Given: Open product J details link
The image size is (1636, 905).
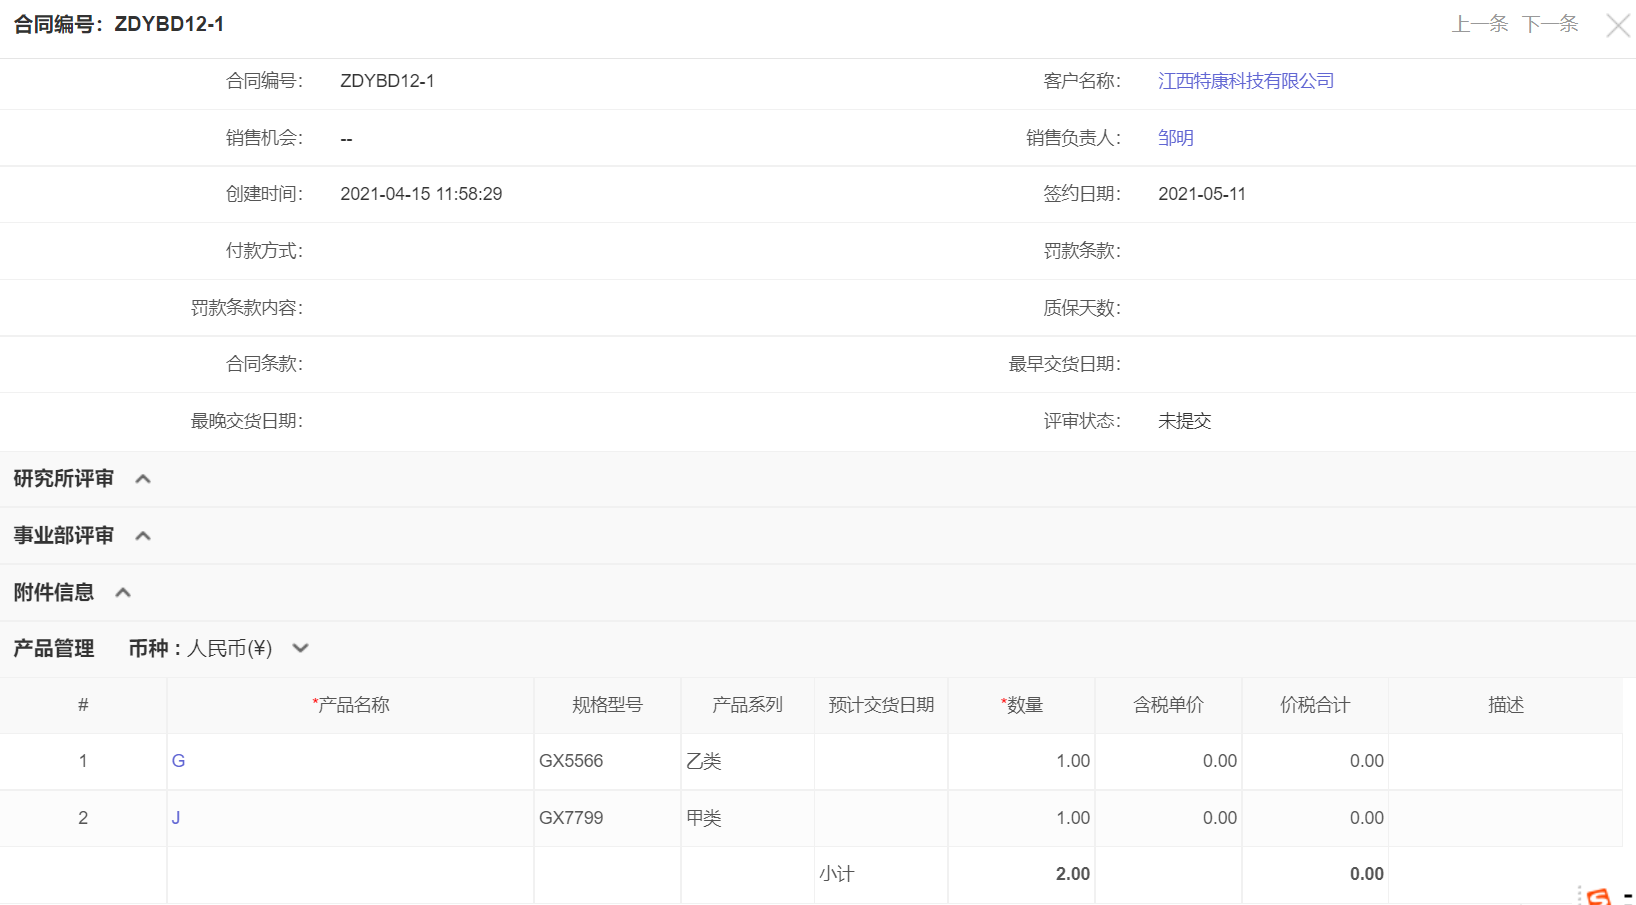Looking at the screenshot, I should [175, 818].
